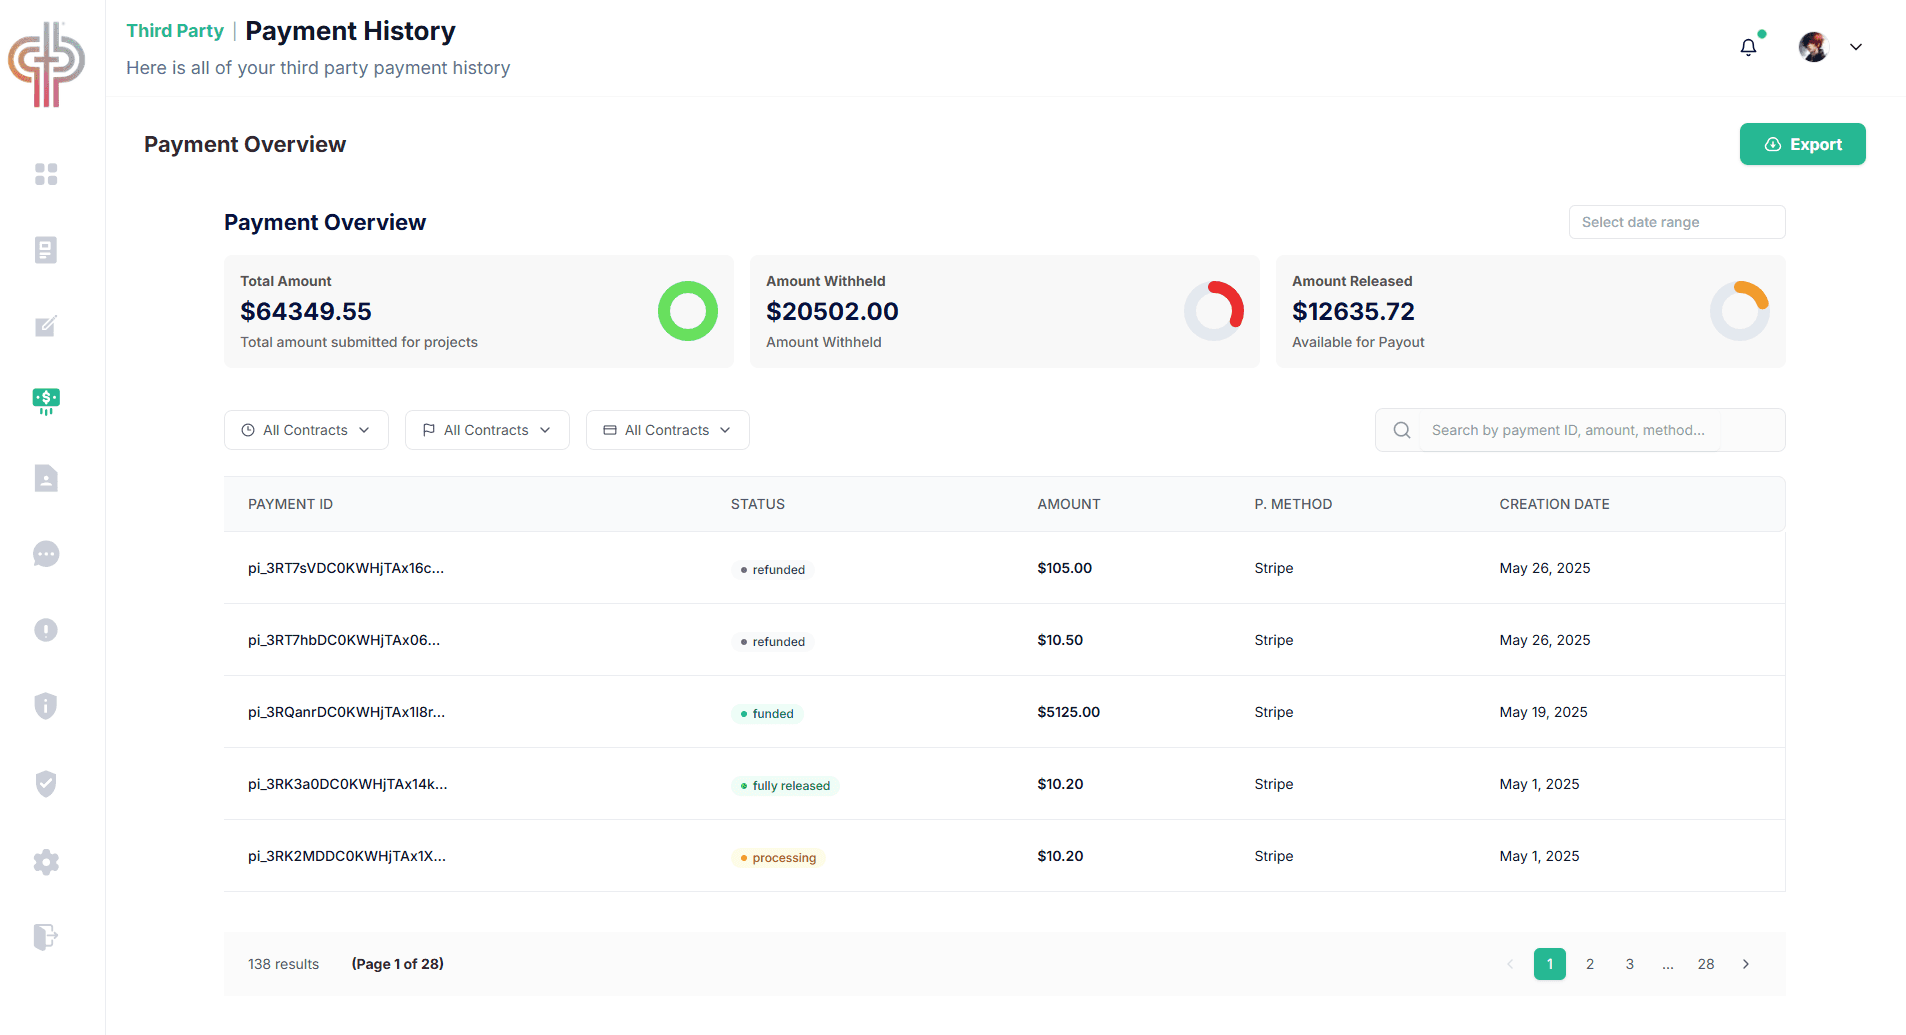Open the contracts document icon in sidebar
1906x1035 pixels.
tap(46, 250)
